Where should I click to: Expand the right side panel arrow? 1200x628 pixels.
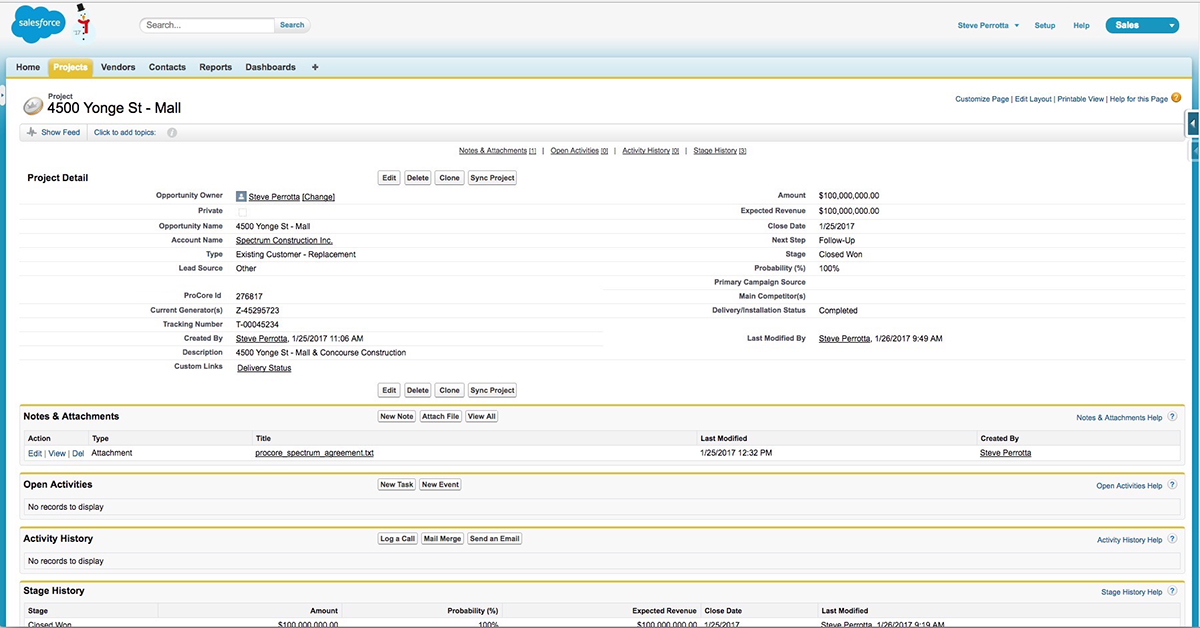click(x=1193, y=123)
